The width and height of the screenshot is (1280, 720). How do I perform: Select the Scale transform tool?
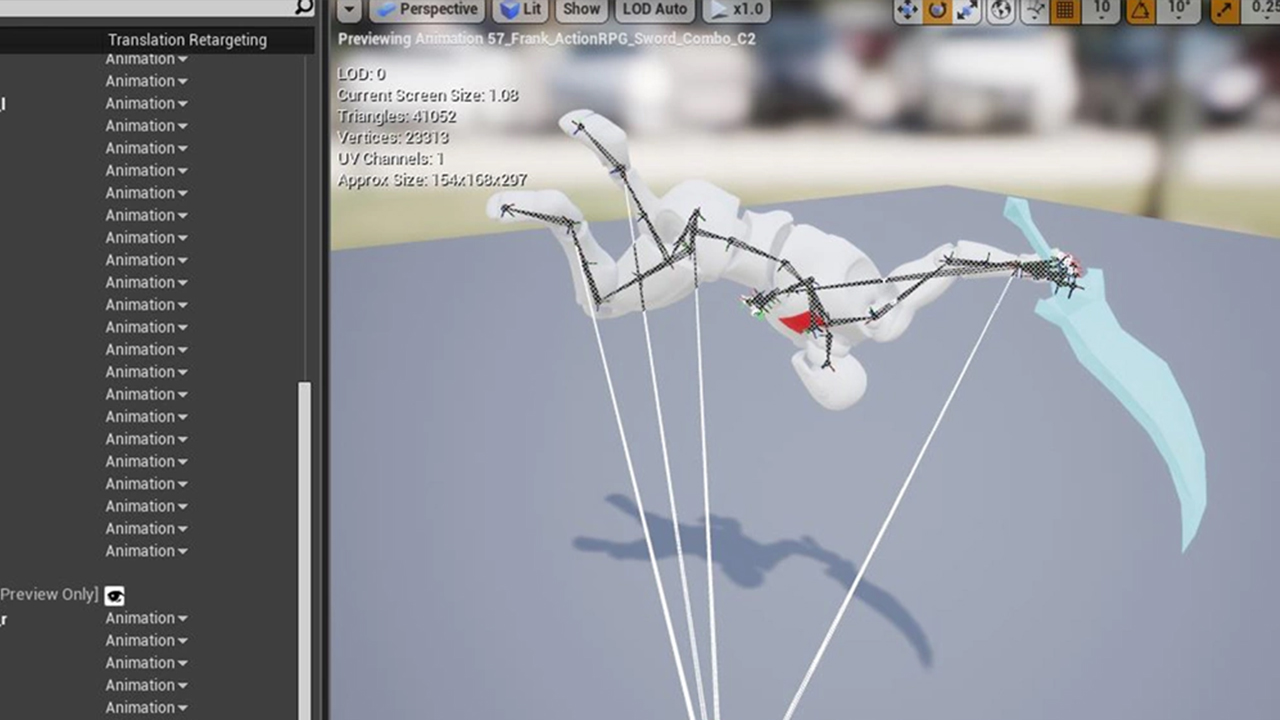(967, 10)
